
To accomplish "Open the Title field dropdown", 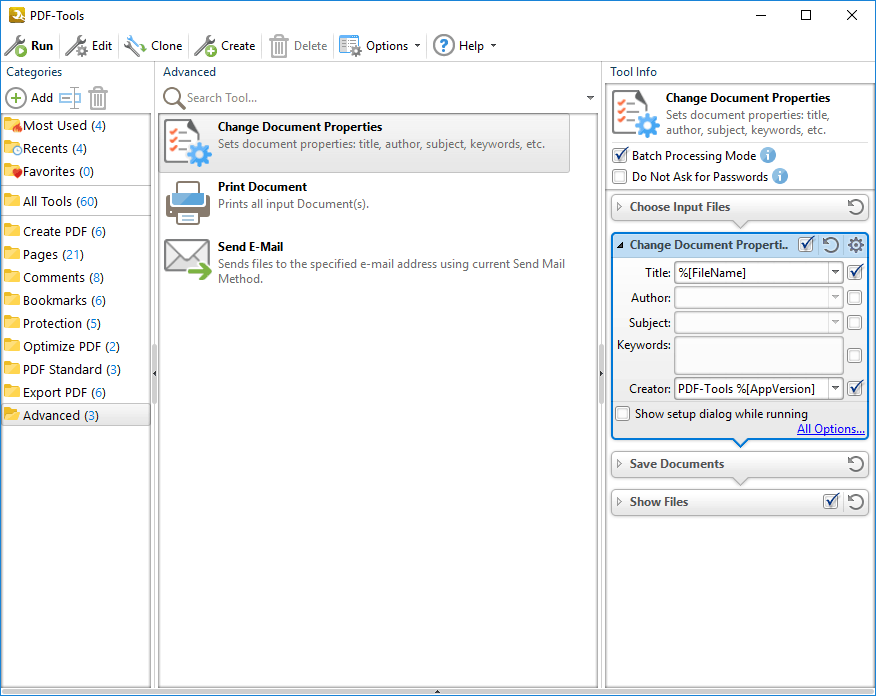I will [835, 272].
